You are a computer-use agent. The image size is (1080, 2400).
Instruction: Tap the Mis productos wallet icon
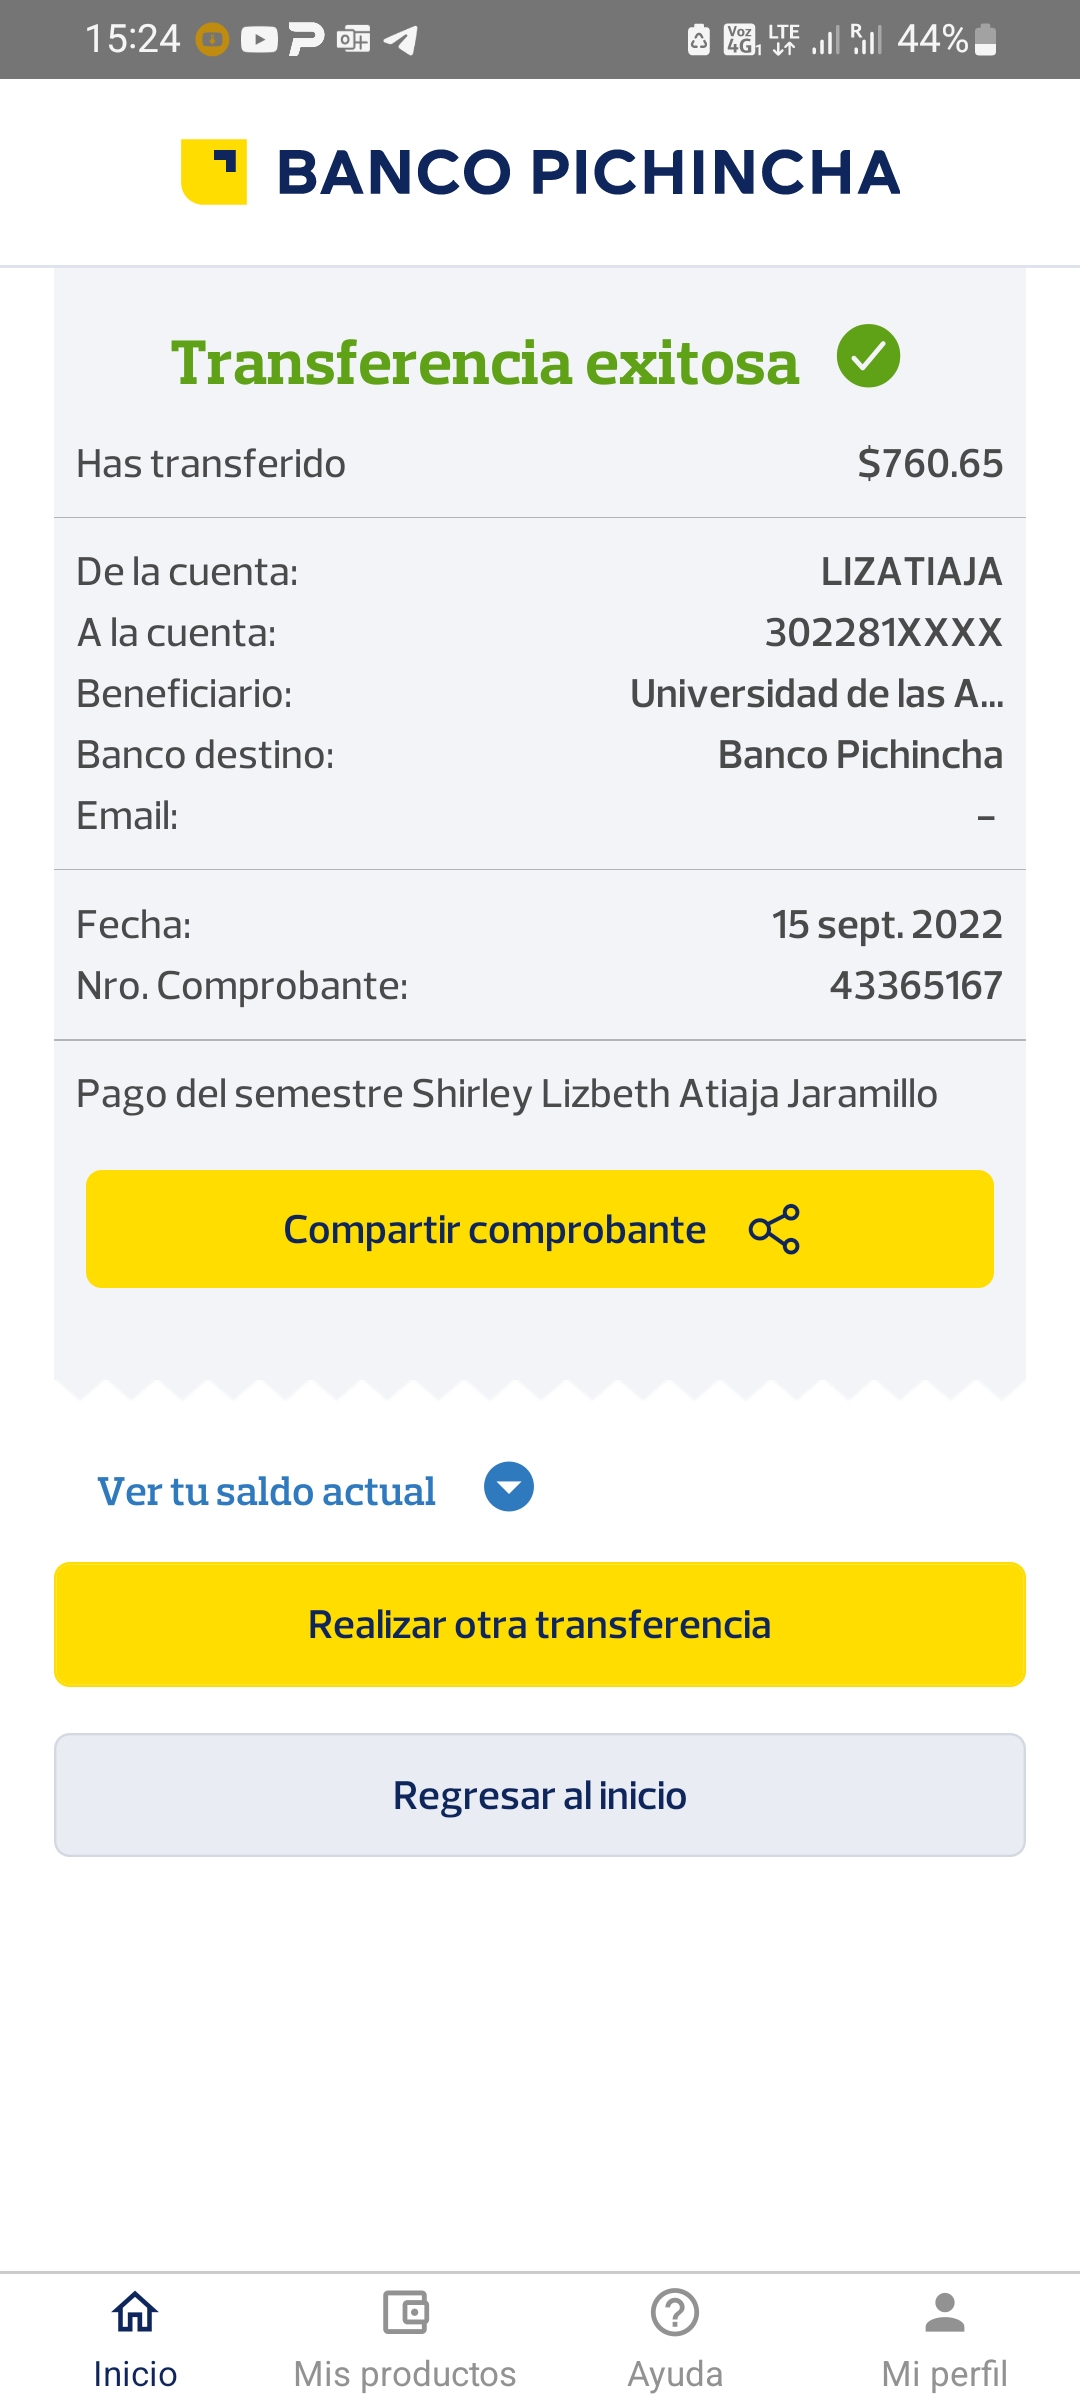point(405,2311)
